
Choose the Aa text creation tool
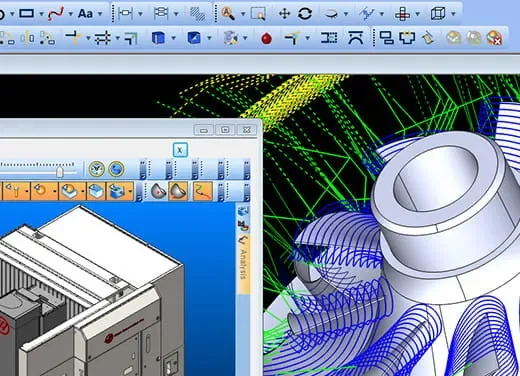[85, 14]
